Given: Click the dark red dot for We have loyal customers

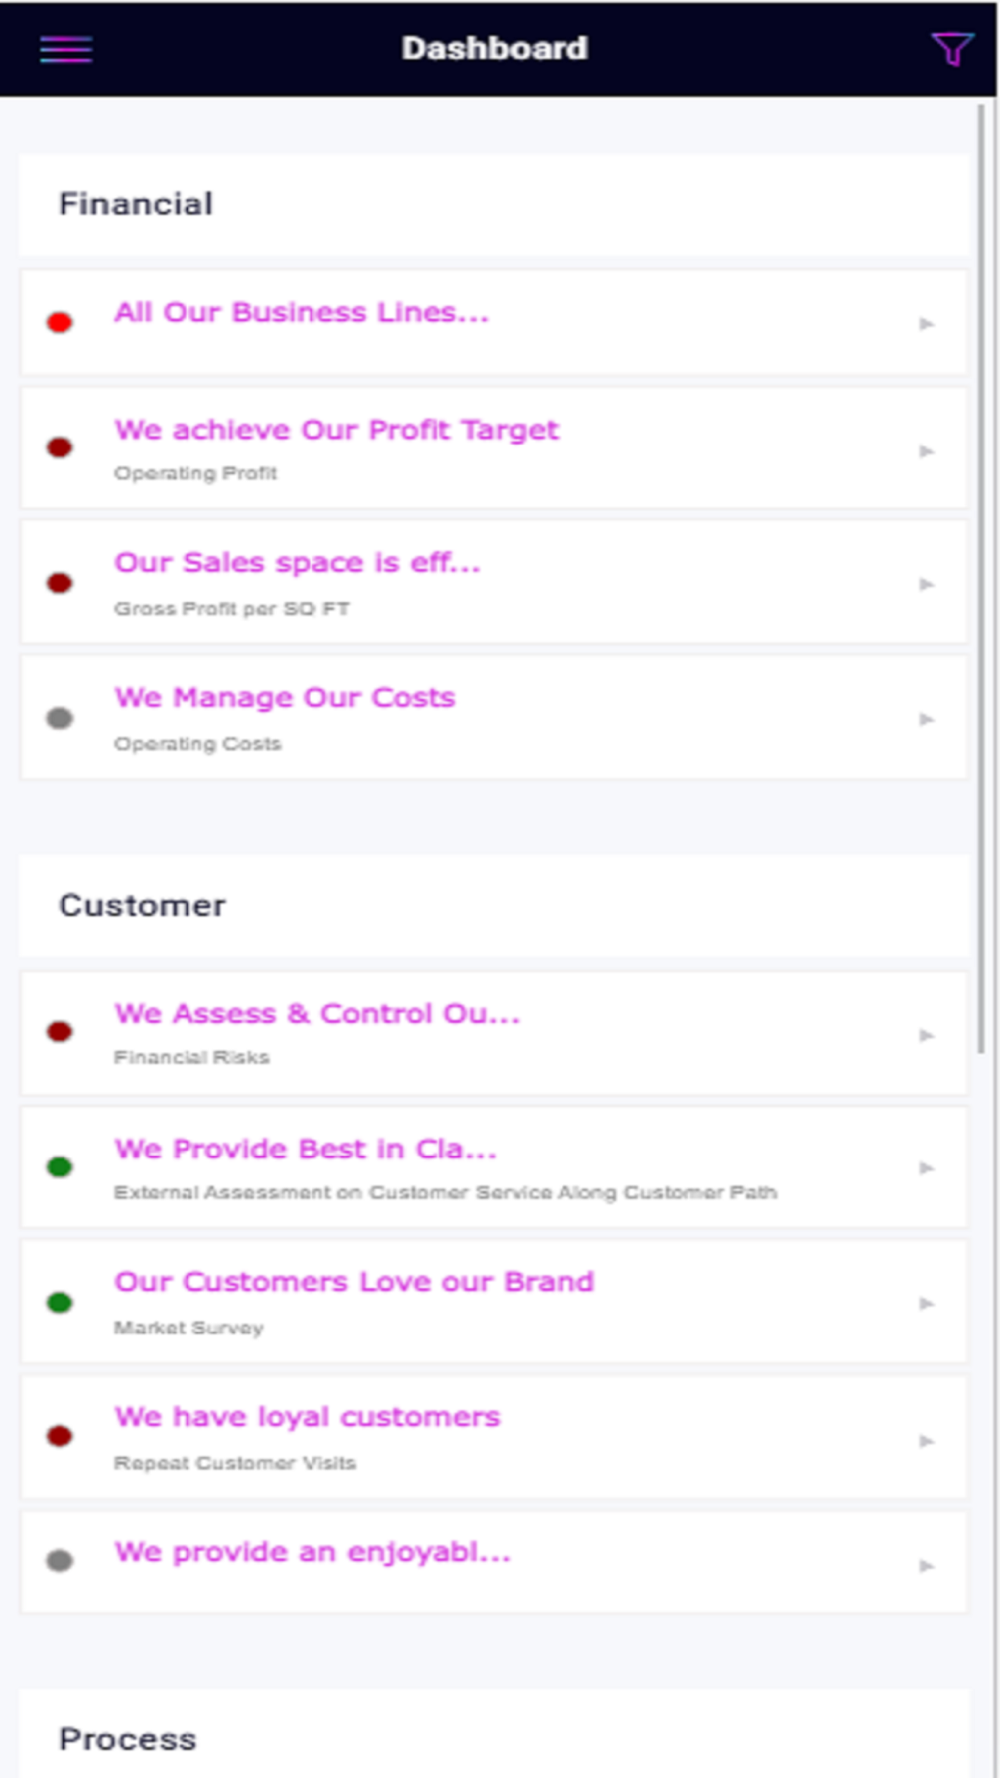Looking at the screenshot, I should pos(60,1437).
